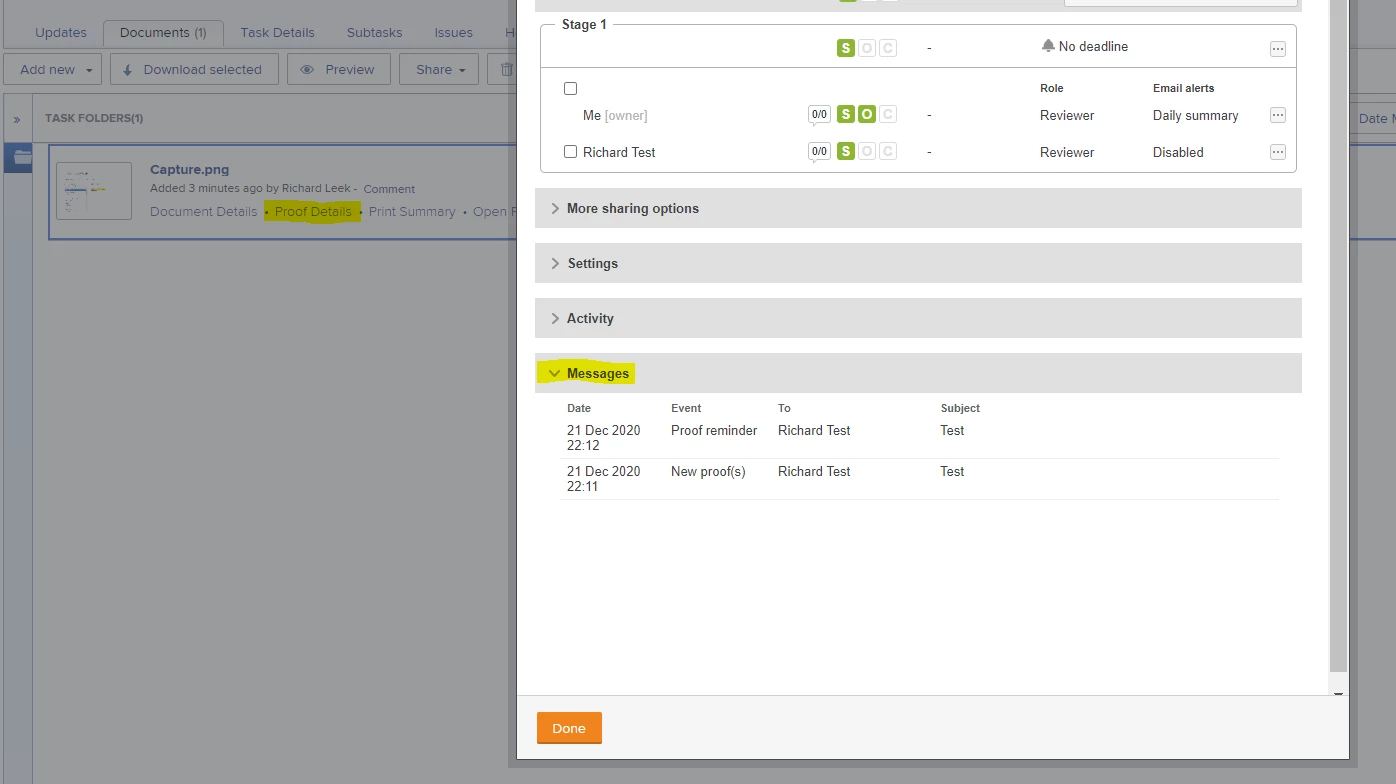The width and height of the screenshot is (1396, 784).
Task: Check the Richard Test checkbox
Action: click(570, 152)
